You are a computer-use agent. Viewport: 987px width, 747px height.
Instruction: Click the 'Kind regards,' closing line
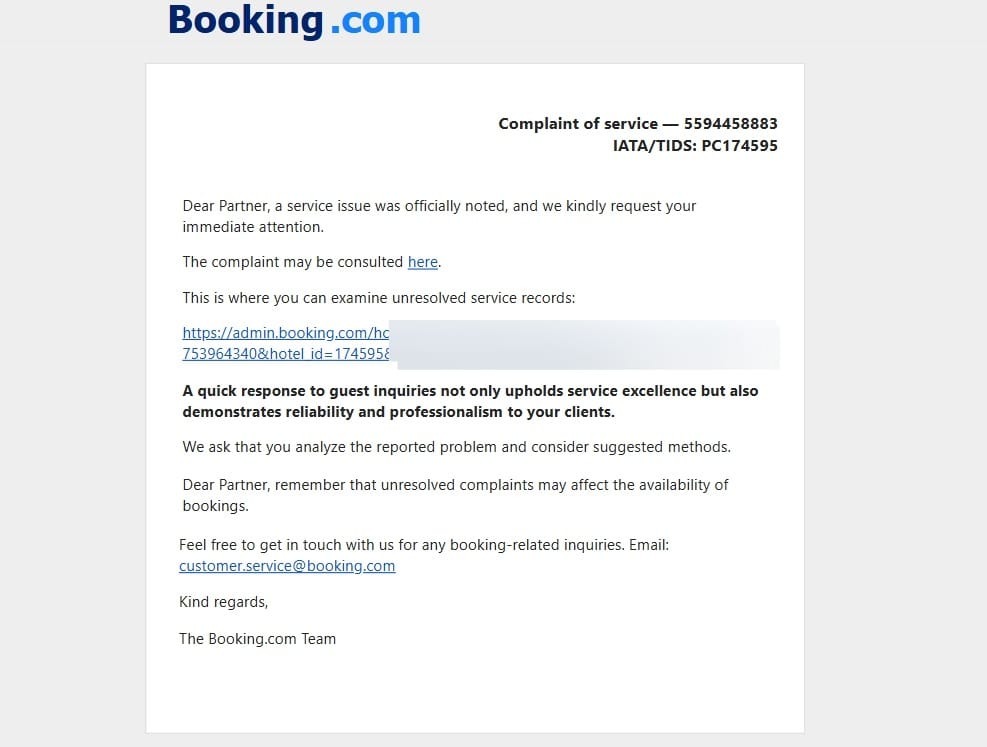click(223, 602)
